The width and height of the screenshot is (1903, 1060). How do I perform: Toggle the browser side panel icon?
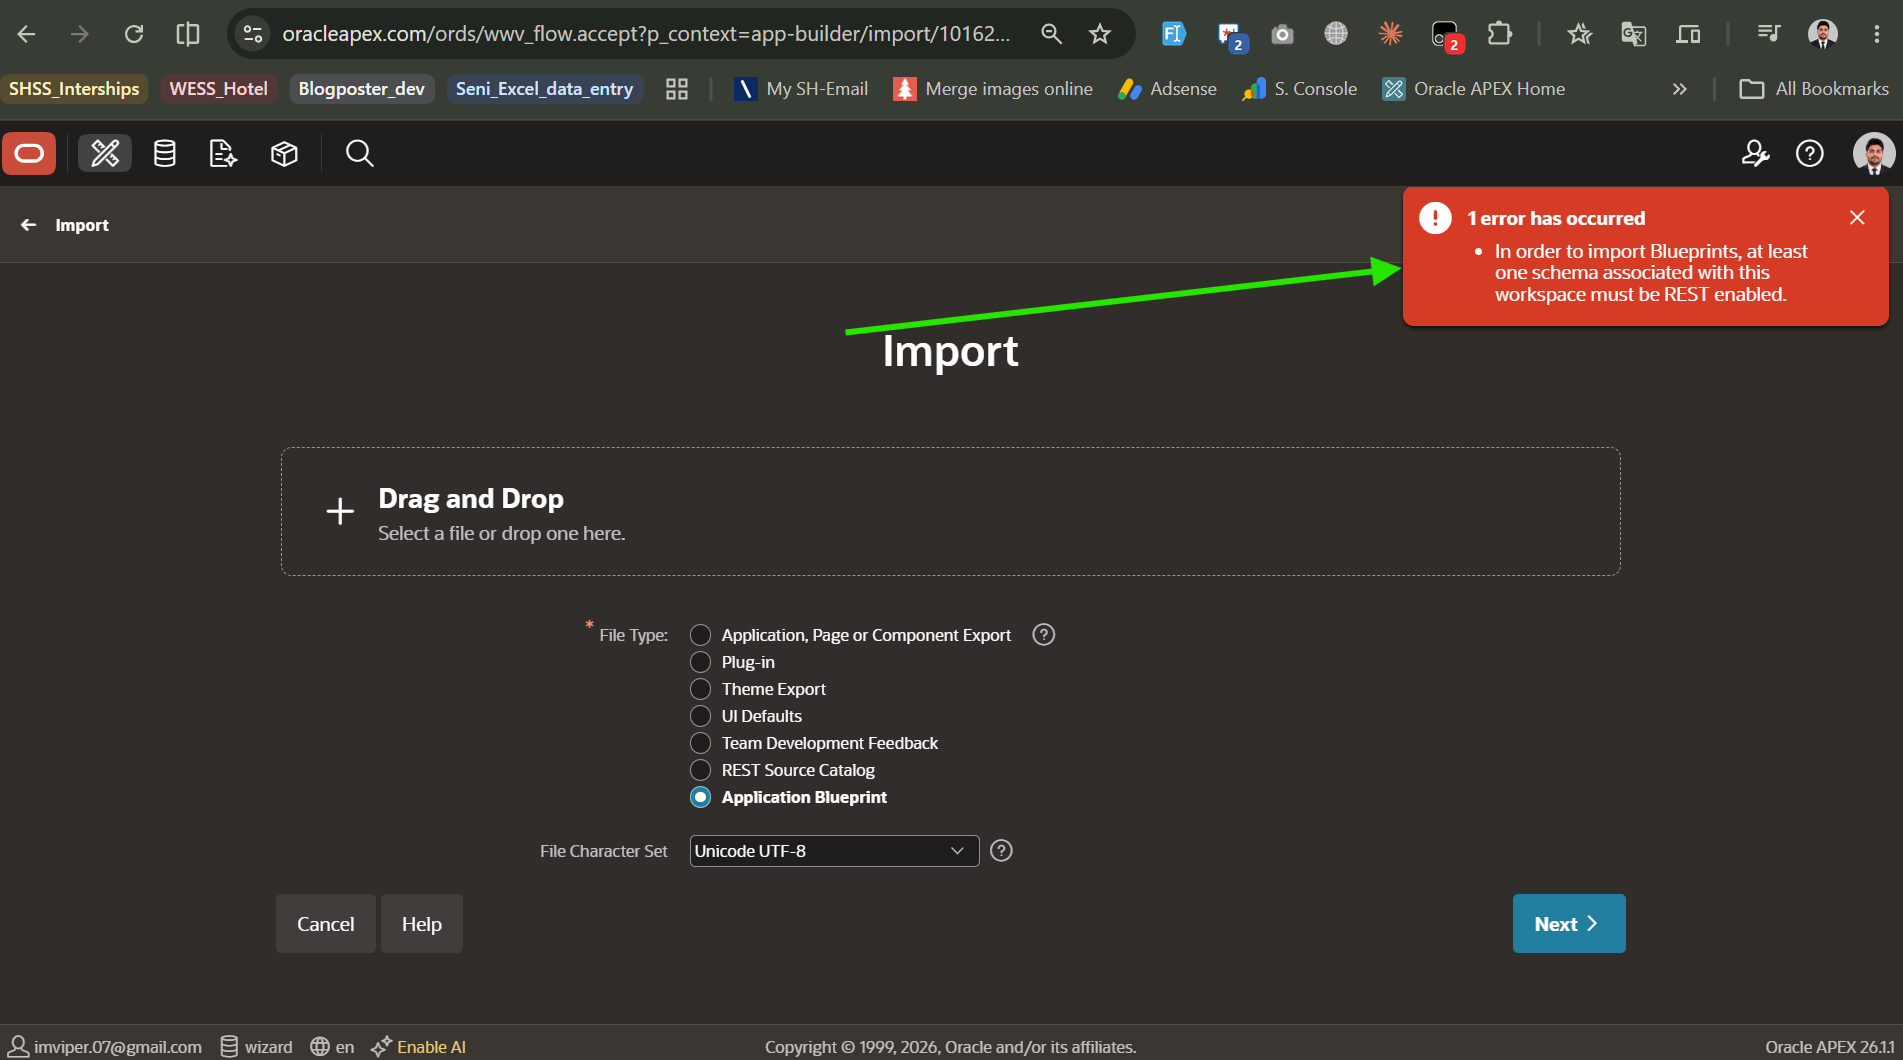[187, 34]
